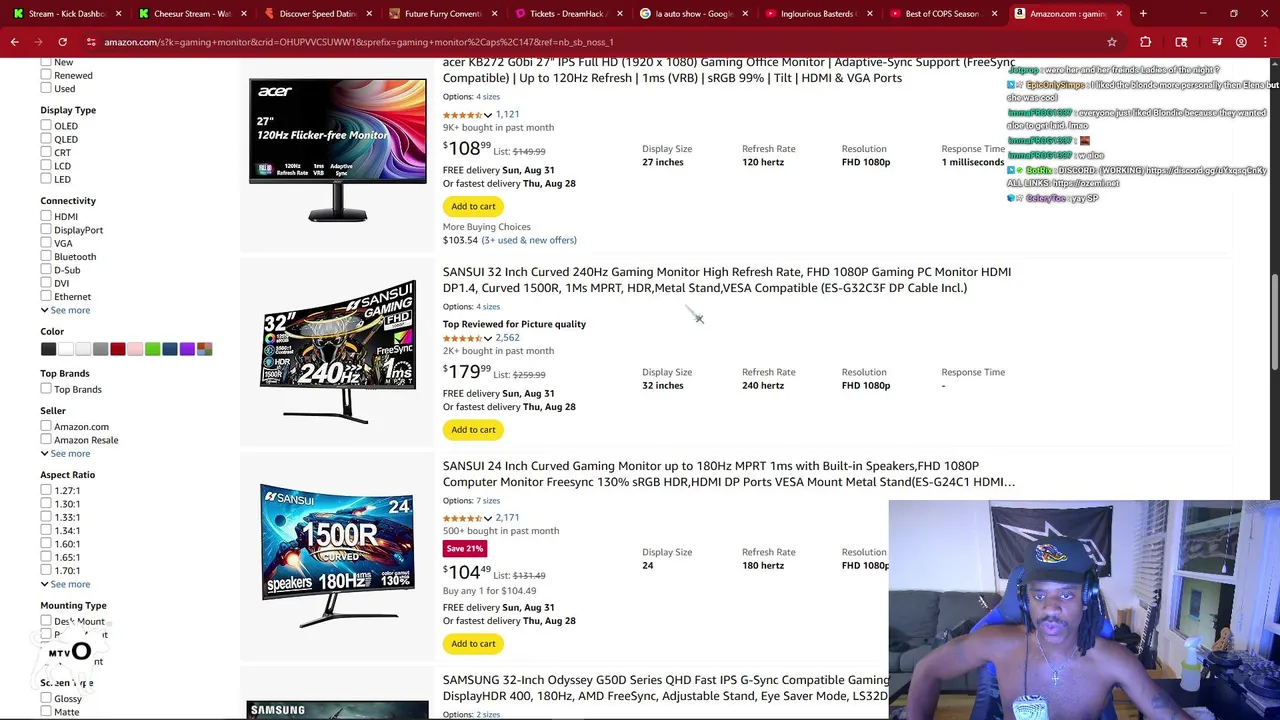Image resolution: width=1280 pixels, height=720 pixels.
Task: Enable the QLED display type filter
Action: point(46,139)
